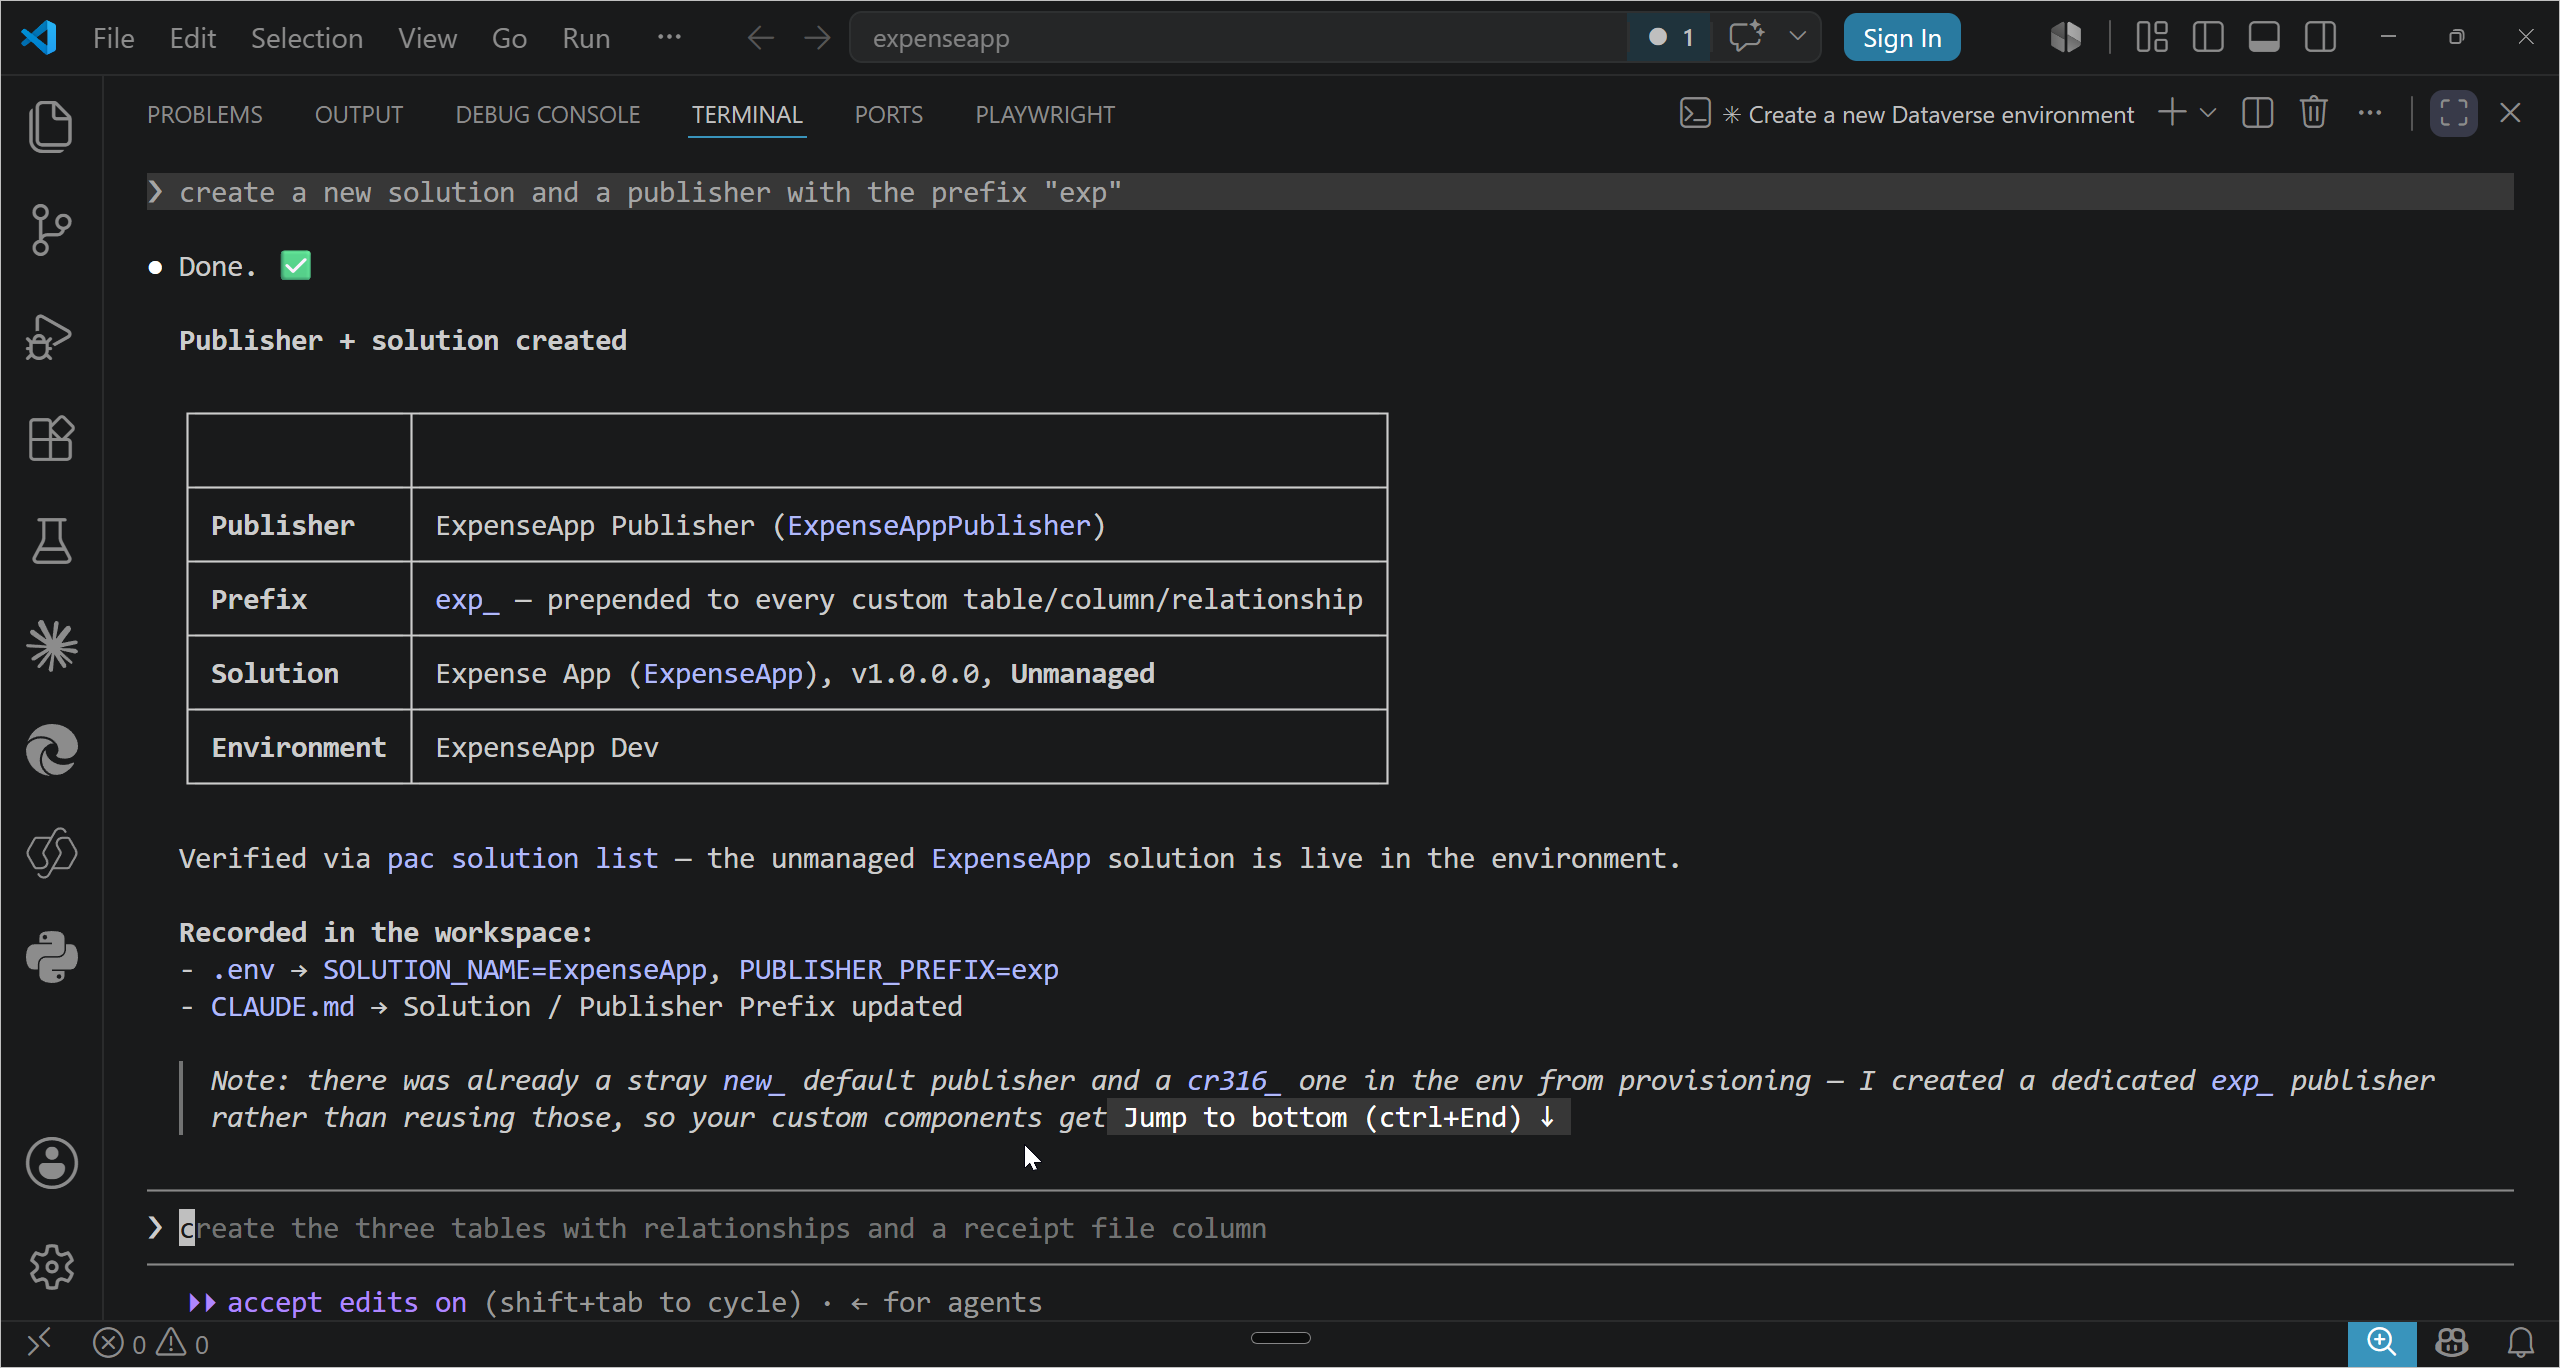Switch to PLAYWRIGHT tab
Image resolution: width=2560 pixels, height=1368 pixels.
tap(1045, 115)
